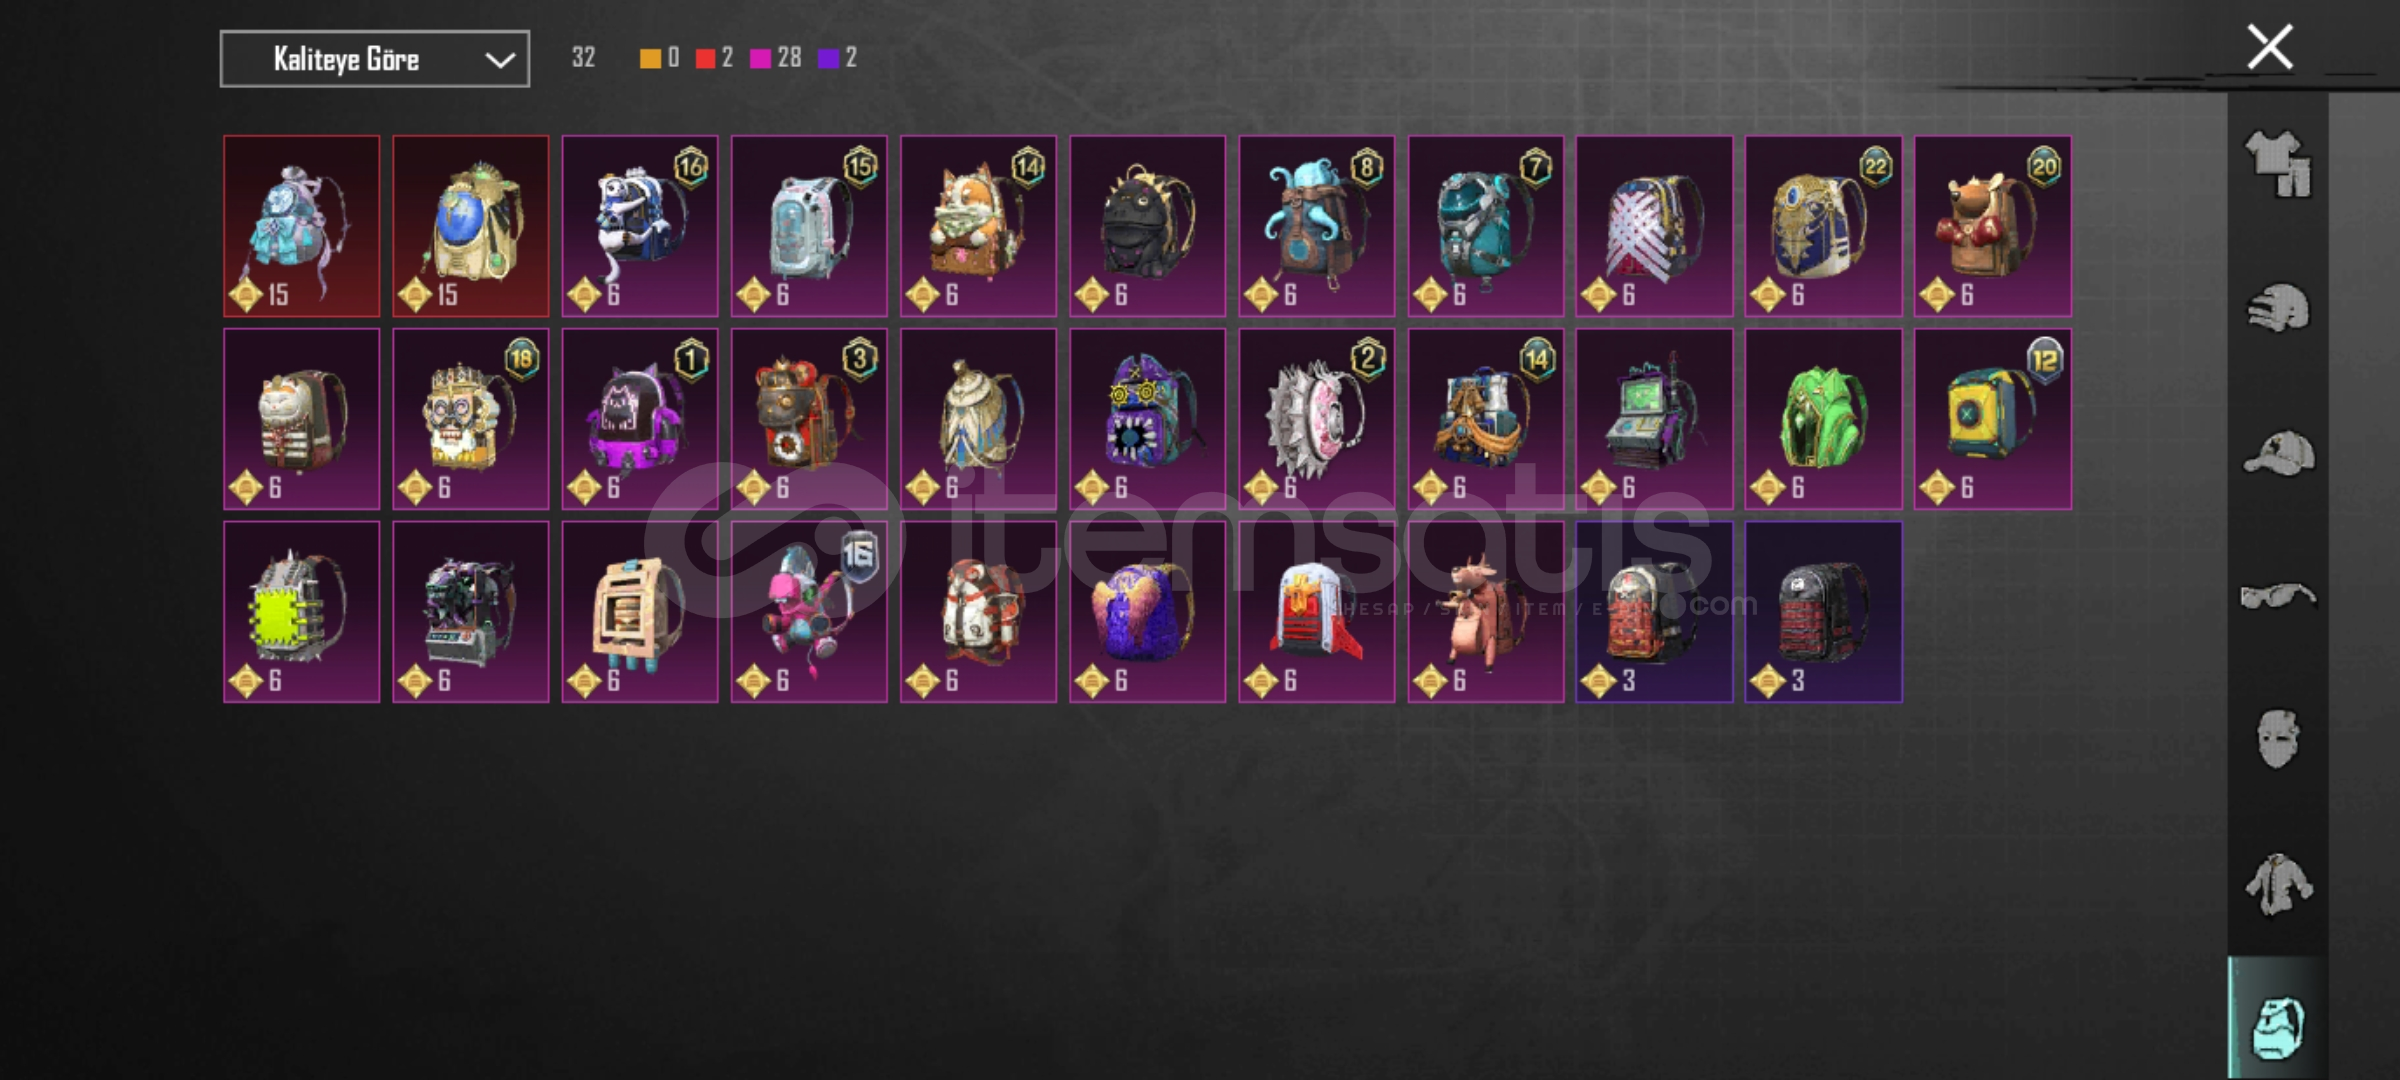Open the face mask category icon

(2278, 739)
